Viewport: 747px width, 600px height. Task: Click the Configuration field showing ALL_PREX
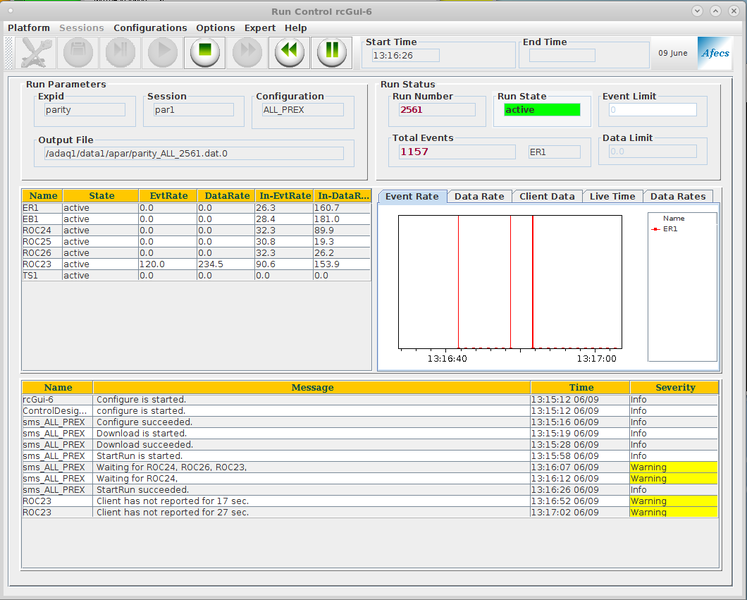(303, 110)
